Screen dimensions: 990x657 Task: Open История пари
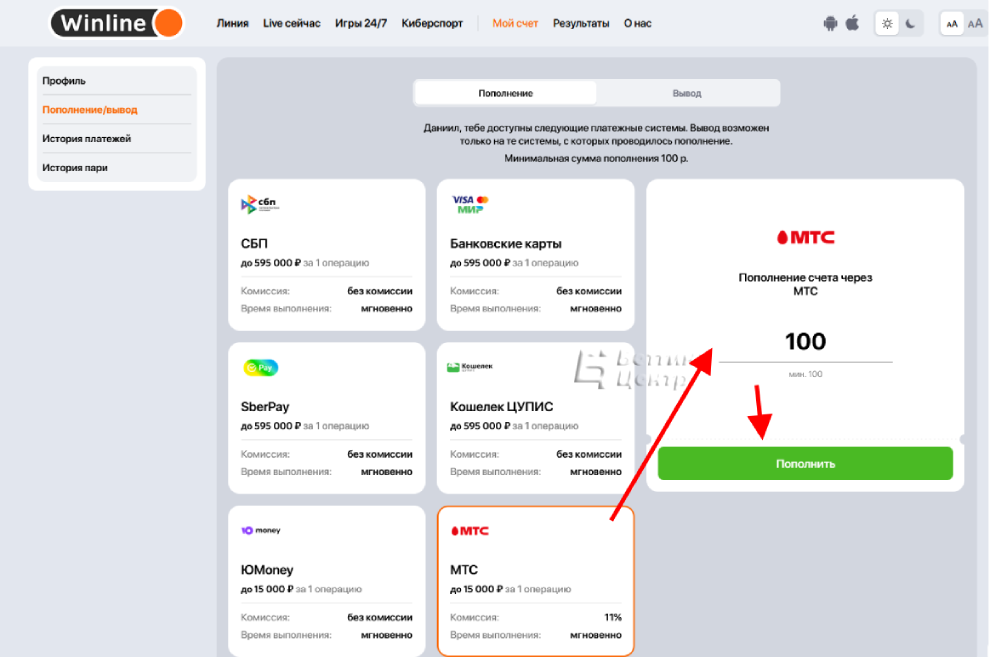(x=75, y=168)
